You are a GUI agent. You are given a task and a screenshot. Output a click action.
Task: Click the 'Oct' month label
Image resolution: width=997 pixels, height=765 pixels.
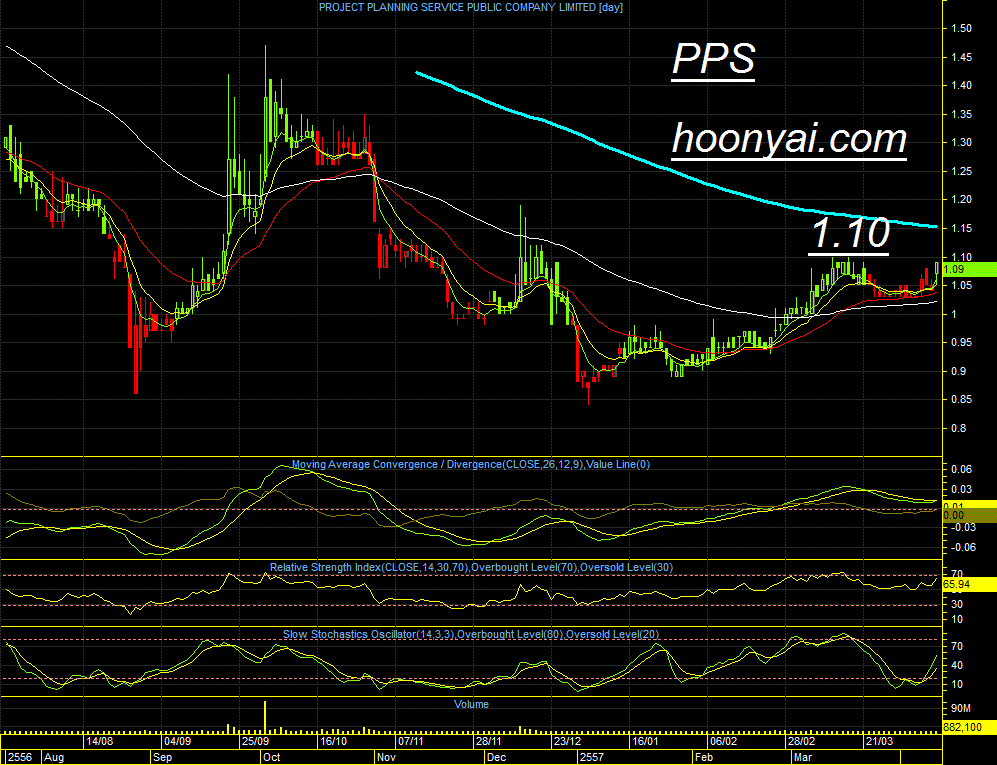click(272, 757)
